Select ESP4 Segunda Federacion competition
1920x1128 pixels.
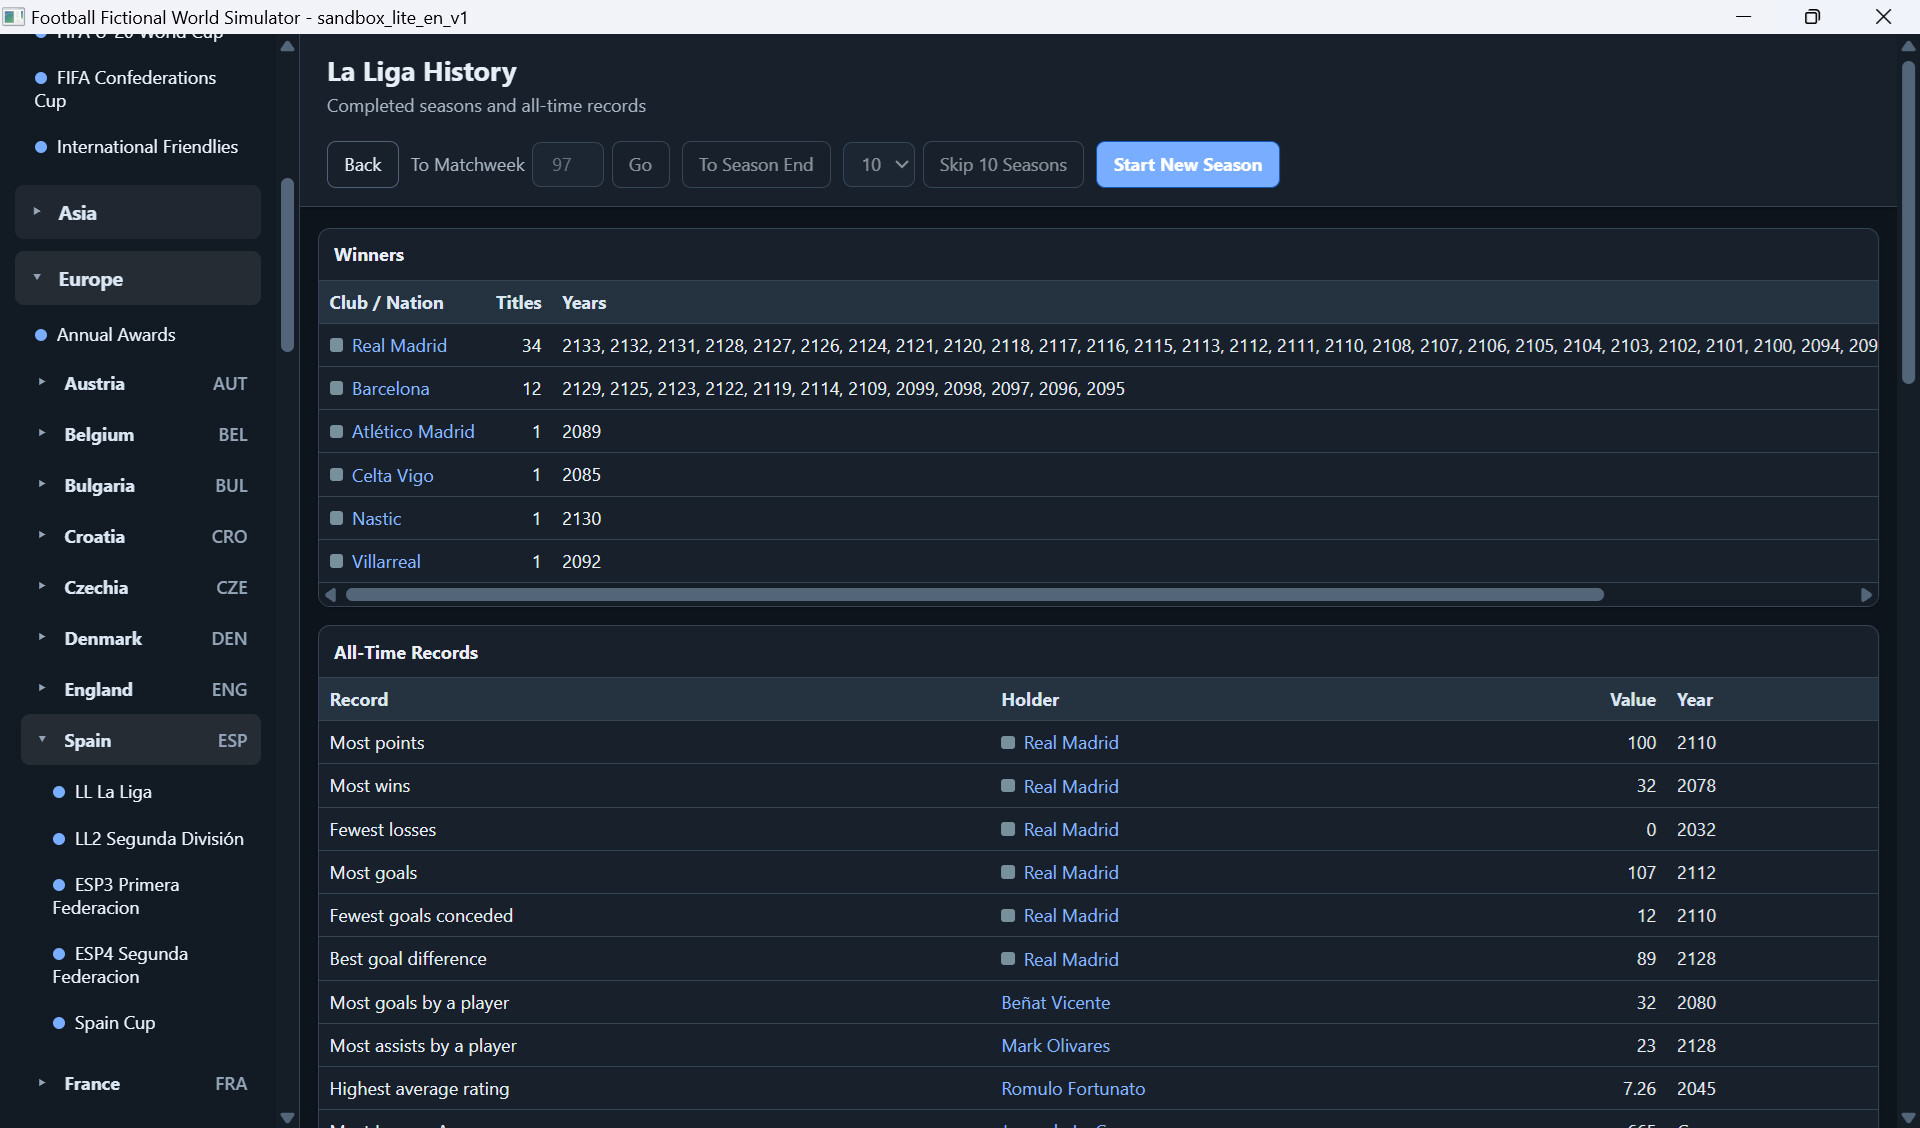[x=120, y=965]
